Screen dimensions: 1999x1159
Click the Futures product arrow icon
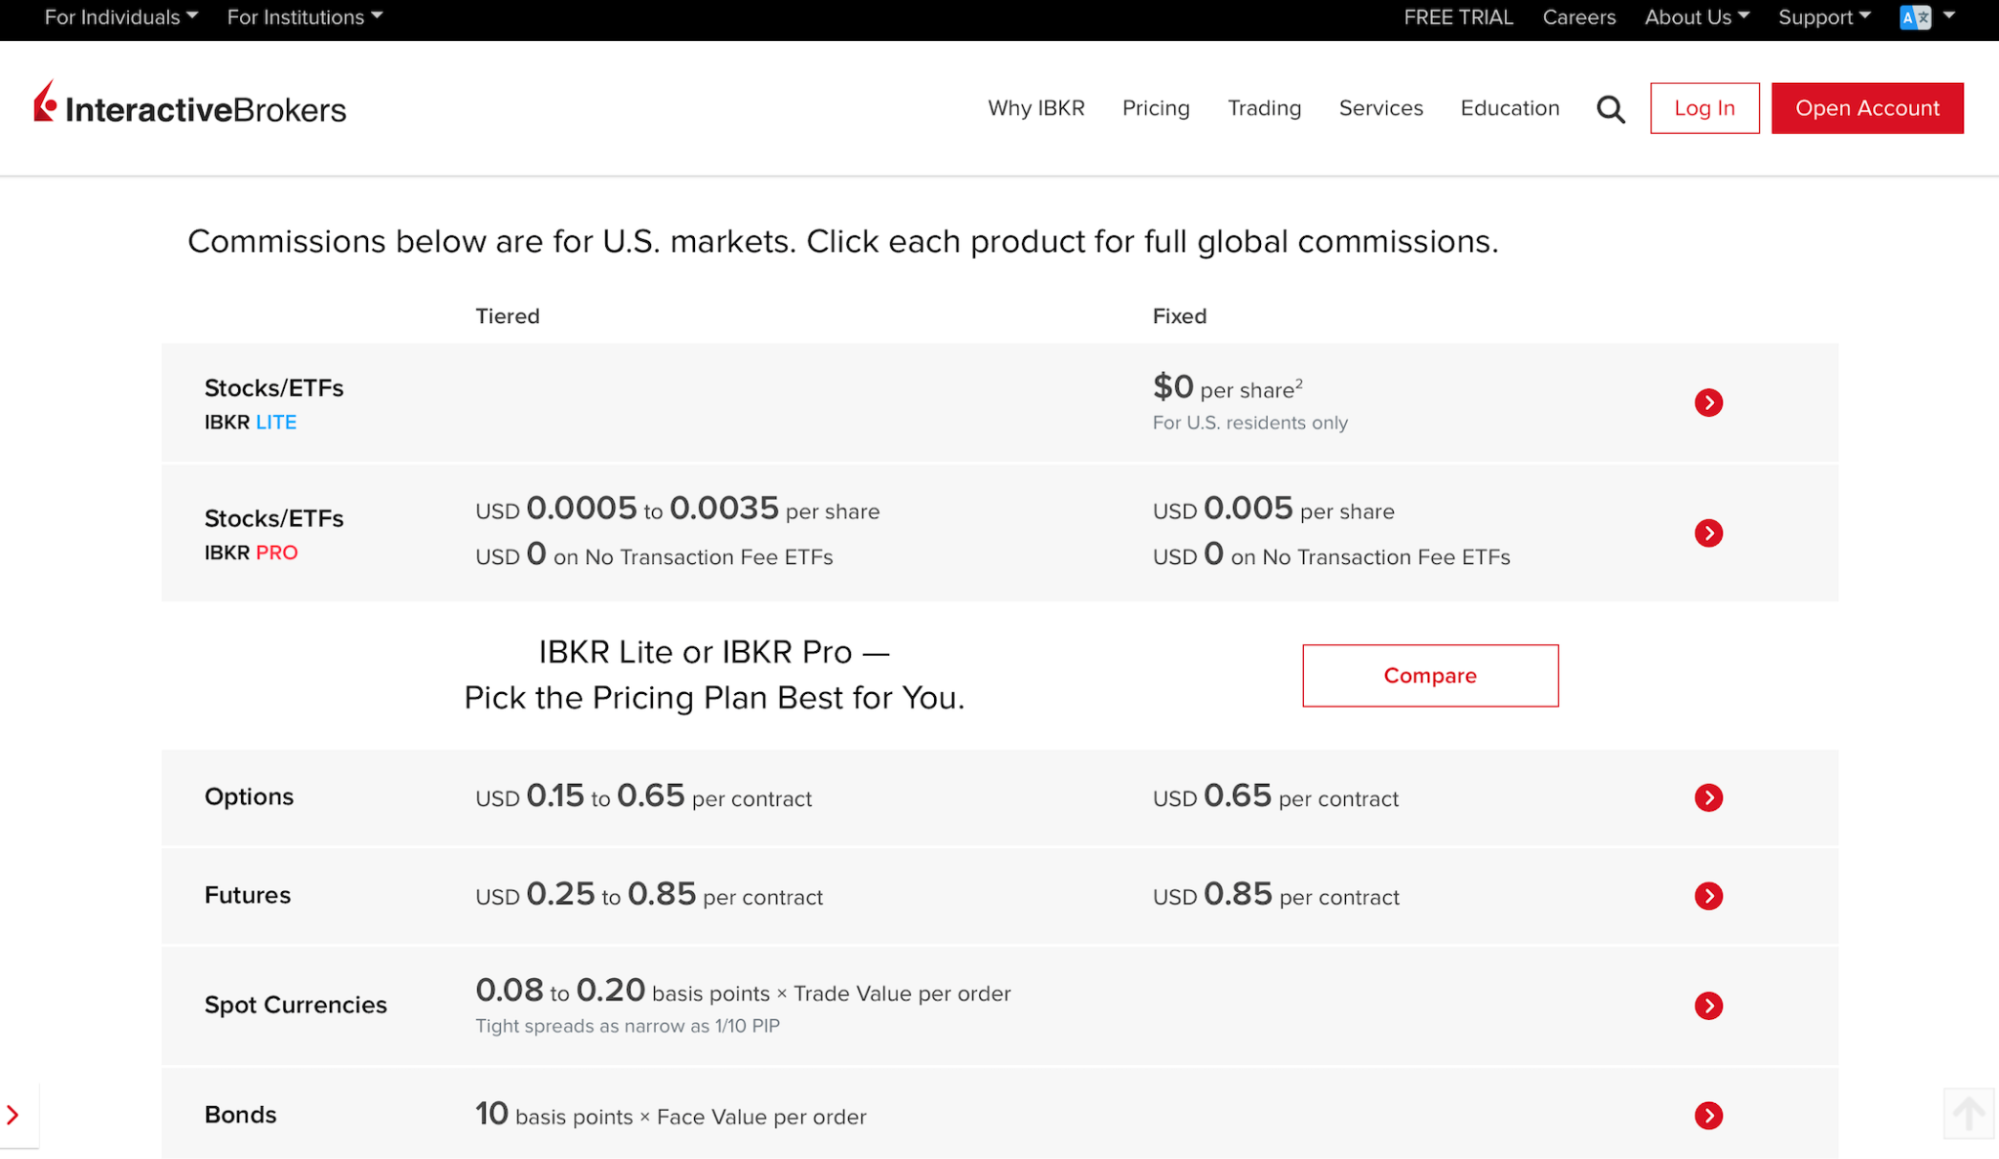(x=1709, y=895)
